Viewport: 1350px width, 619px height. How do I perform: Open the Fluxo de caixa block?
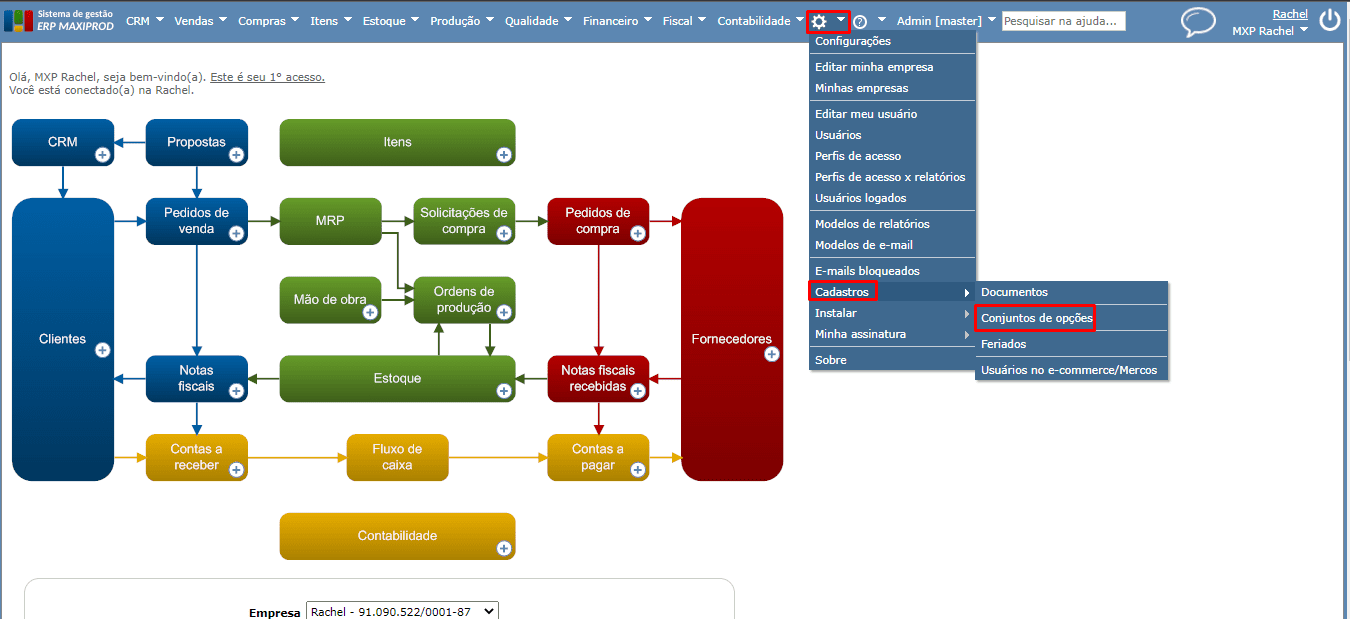[x=397, y=457]
